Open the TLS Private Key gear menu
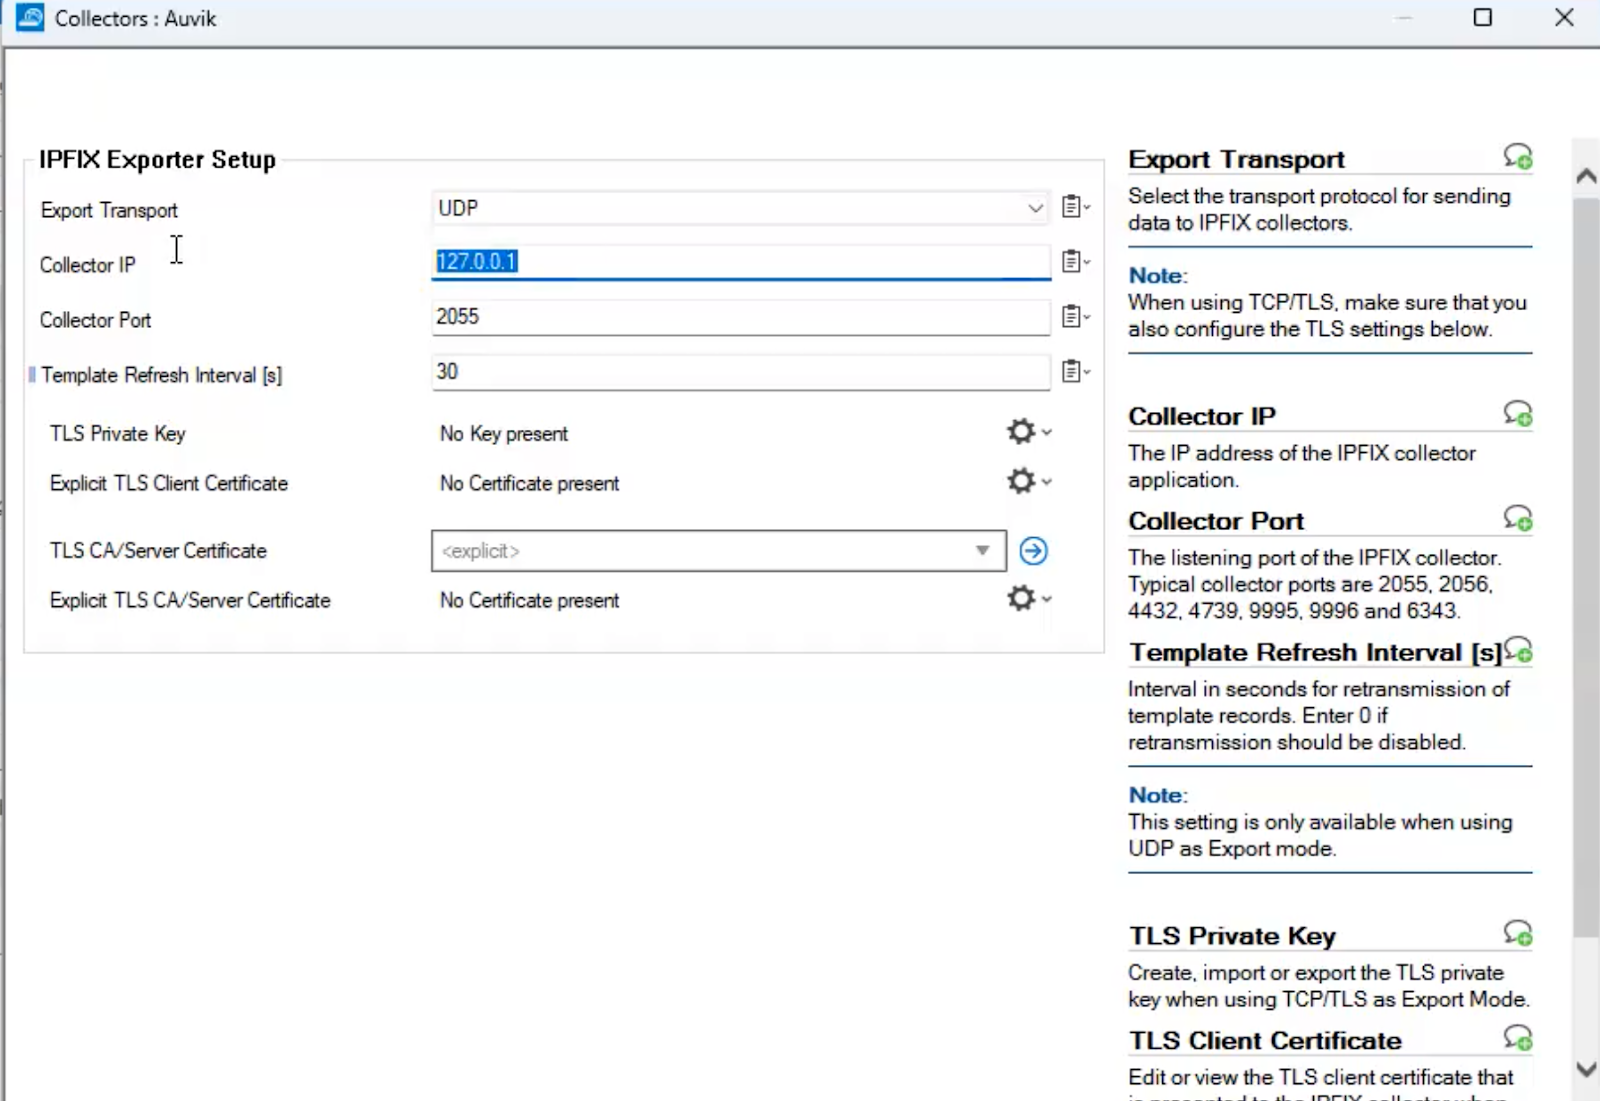1600x1101 pixels. point(1028,432)
